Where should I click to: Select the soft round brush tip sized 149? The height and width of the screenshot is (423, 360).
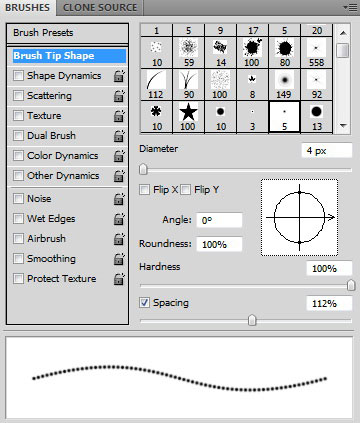click(x=284, y=85)
